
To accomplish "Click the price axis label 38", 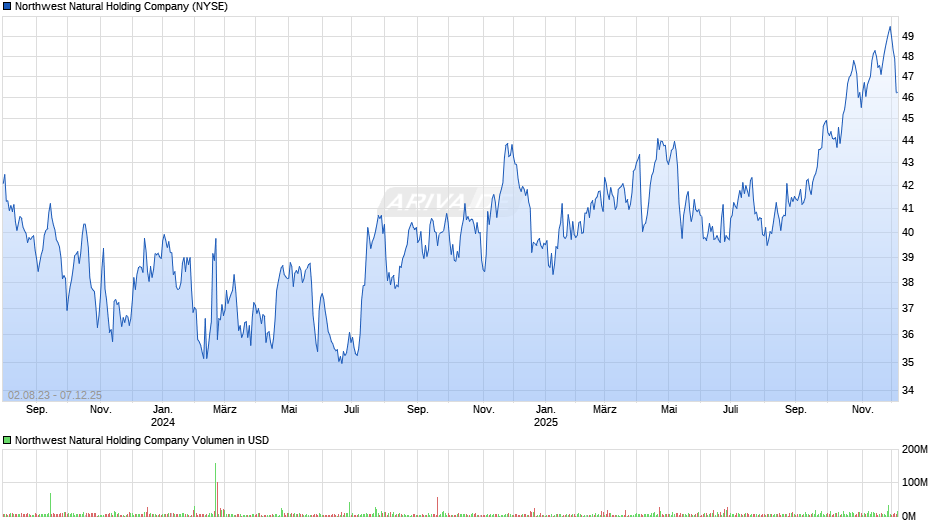I will [908, 282].
